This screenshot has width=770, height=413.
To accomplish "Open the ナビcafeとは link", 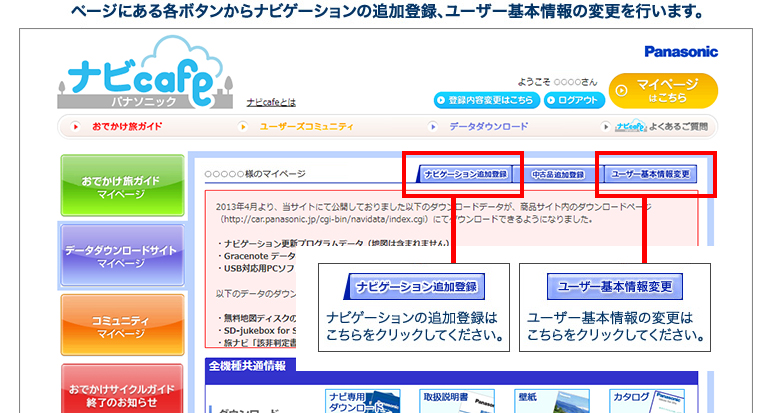I will point(271,102).
